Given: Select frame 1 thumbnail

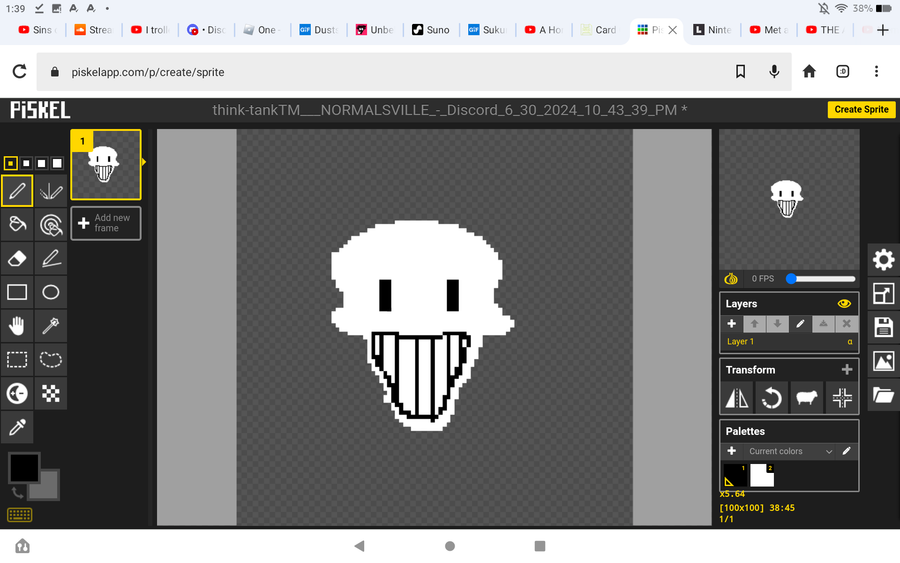Looking at the screenshot, I should 106,165.
